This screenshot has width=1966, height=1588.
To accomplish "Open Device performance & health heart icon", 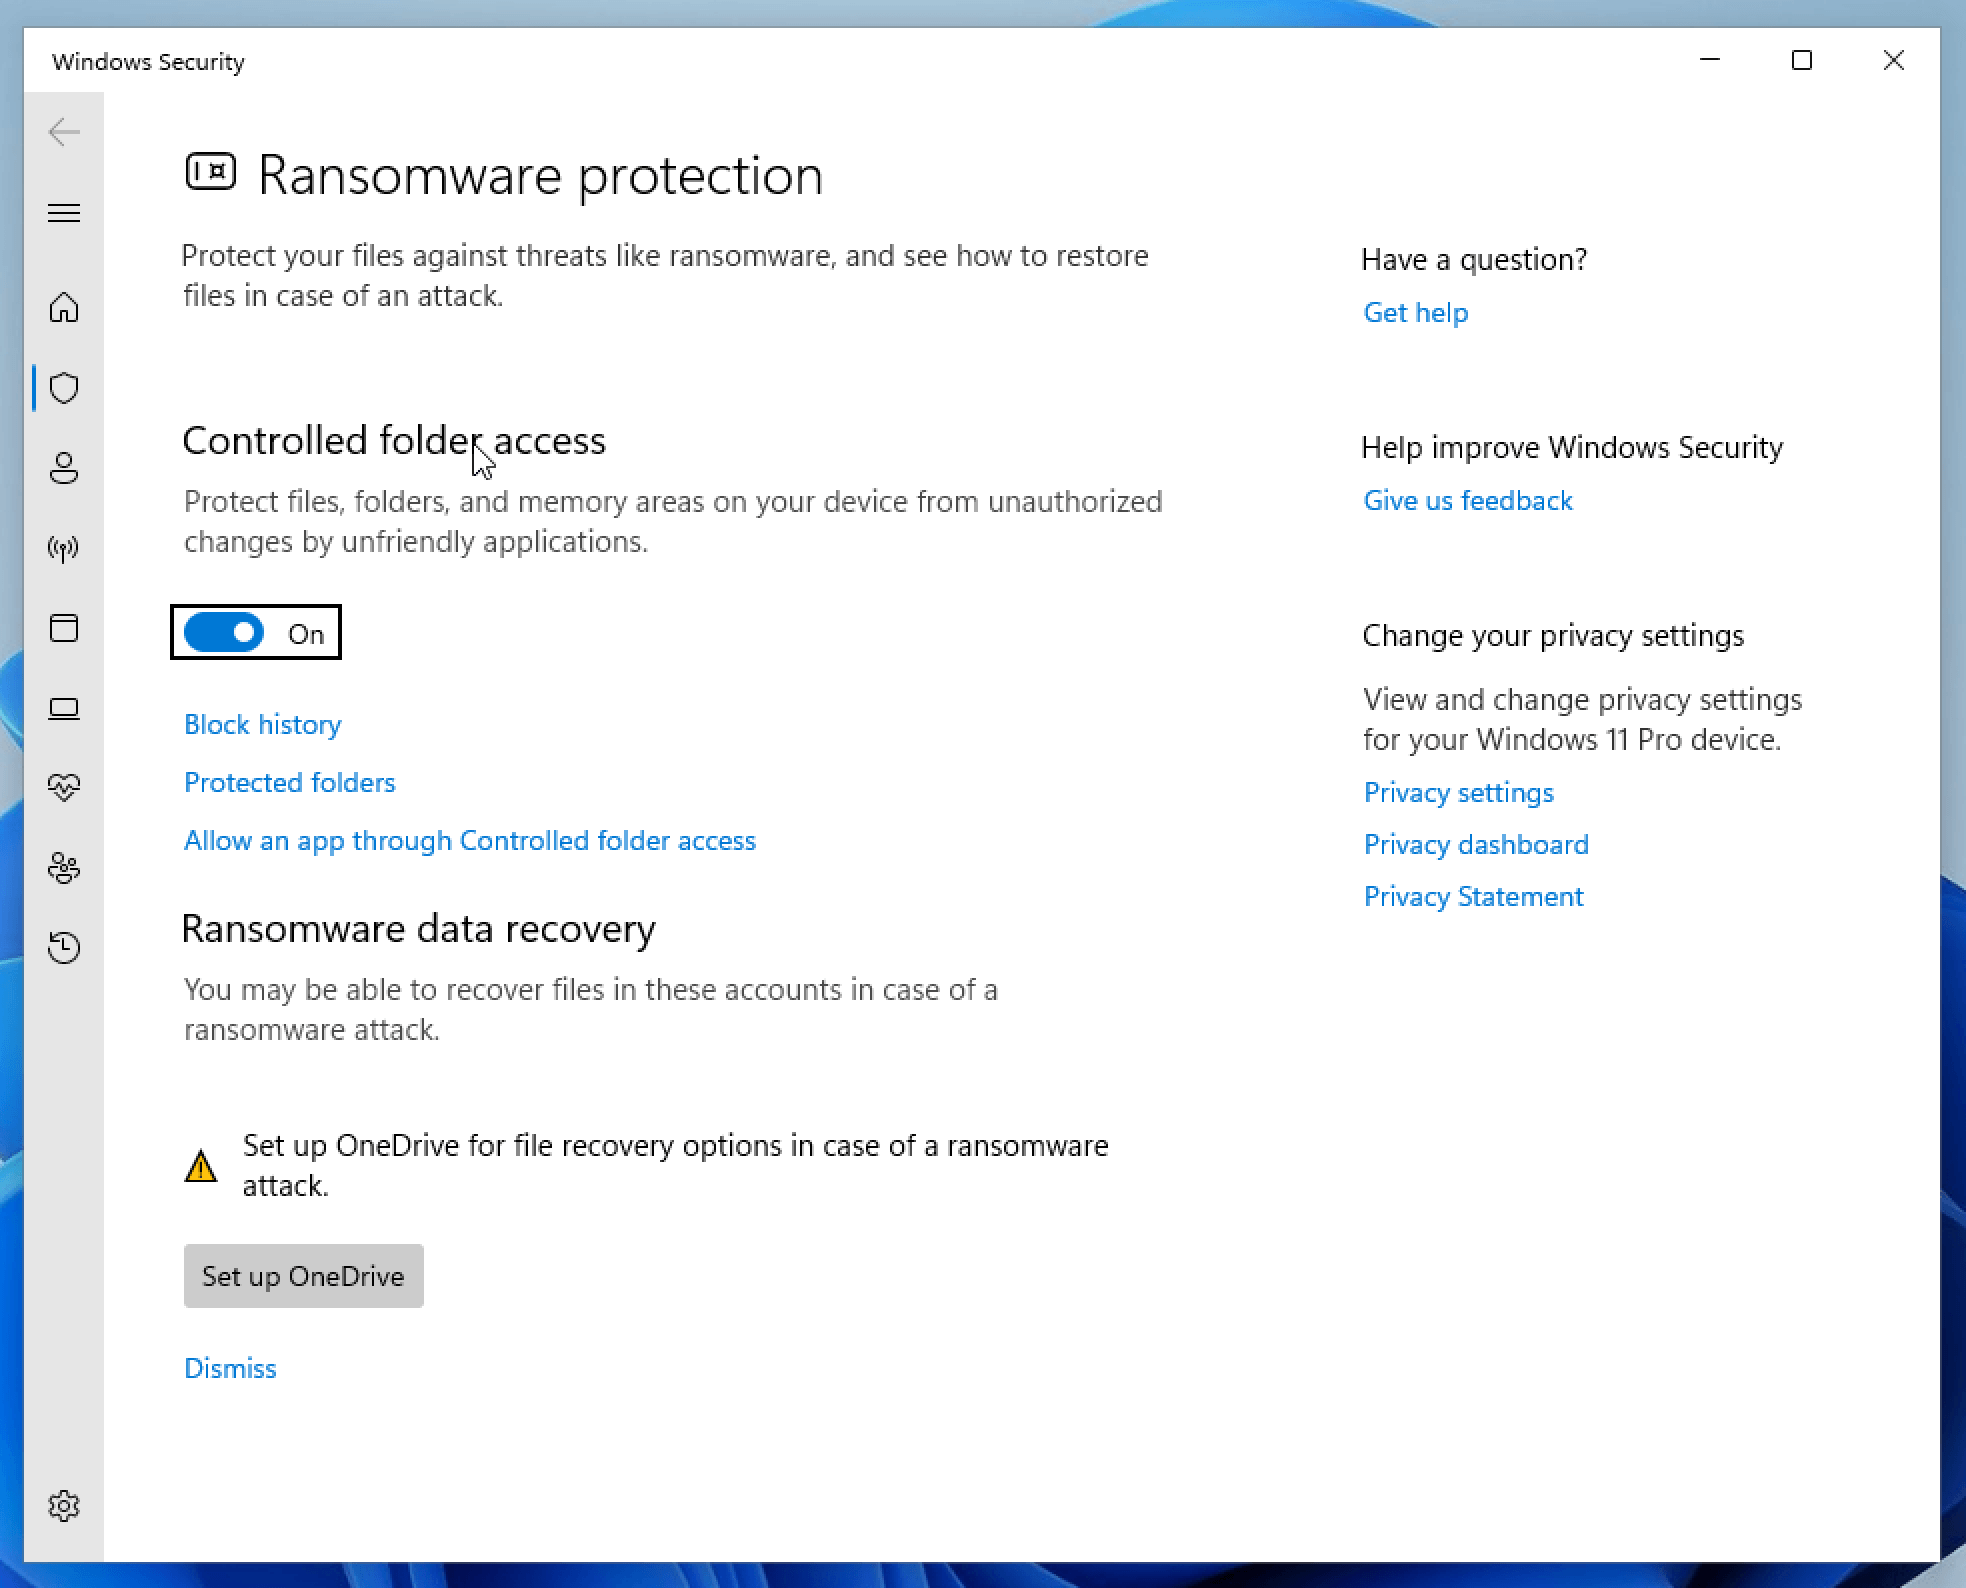I will click(x=64, y=788).
